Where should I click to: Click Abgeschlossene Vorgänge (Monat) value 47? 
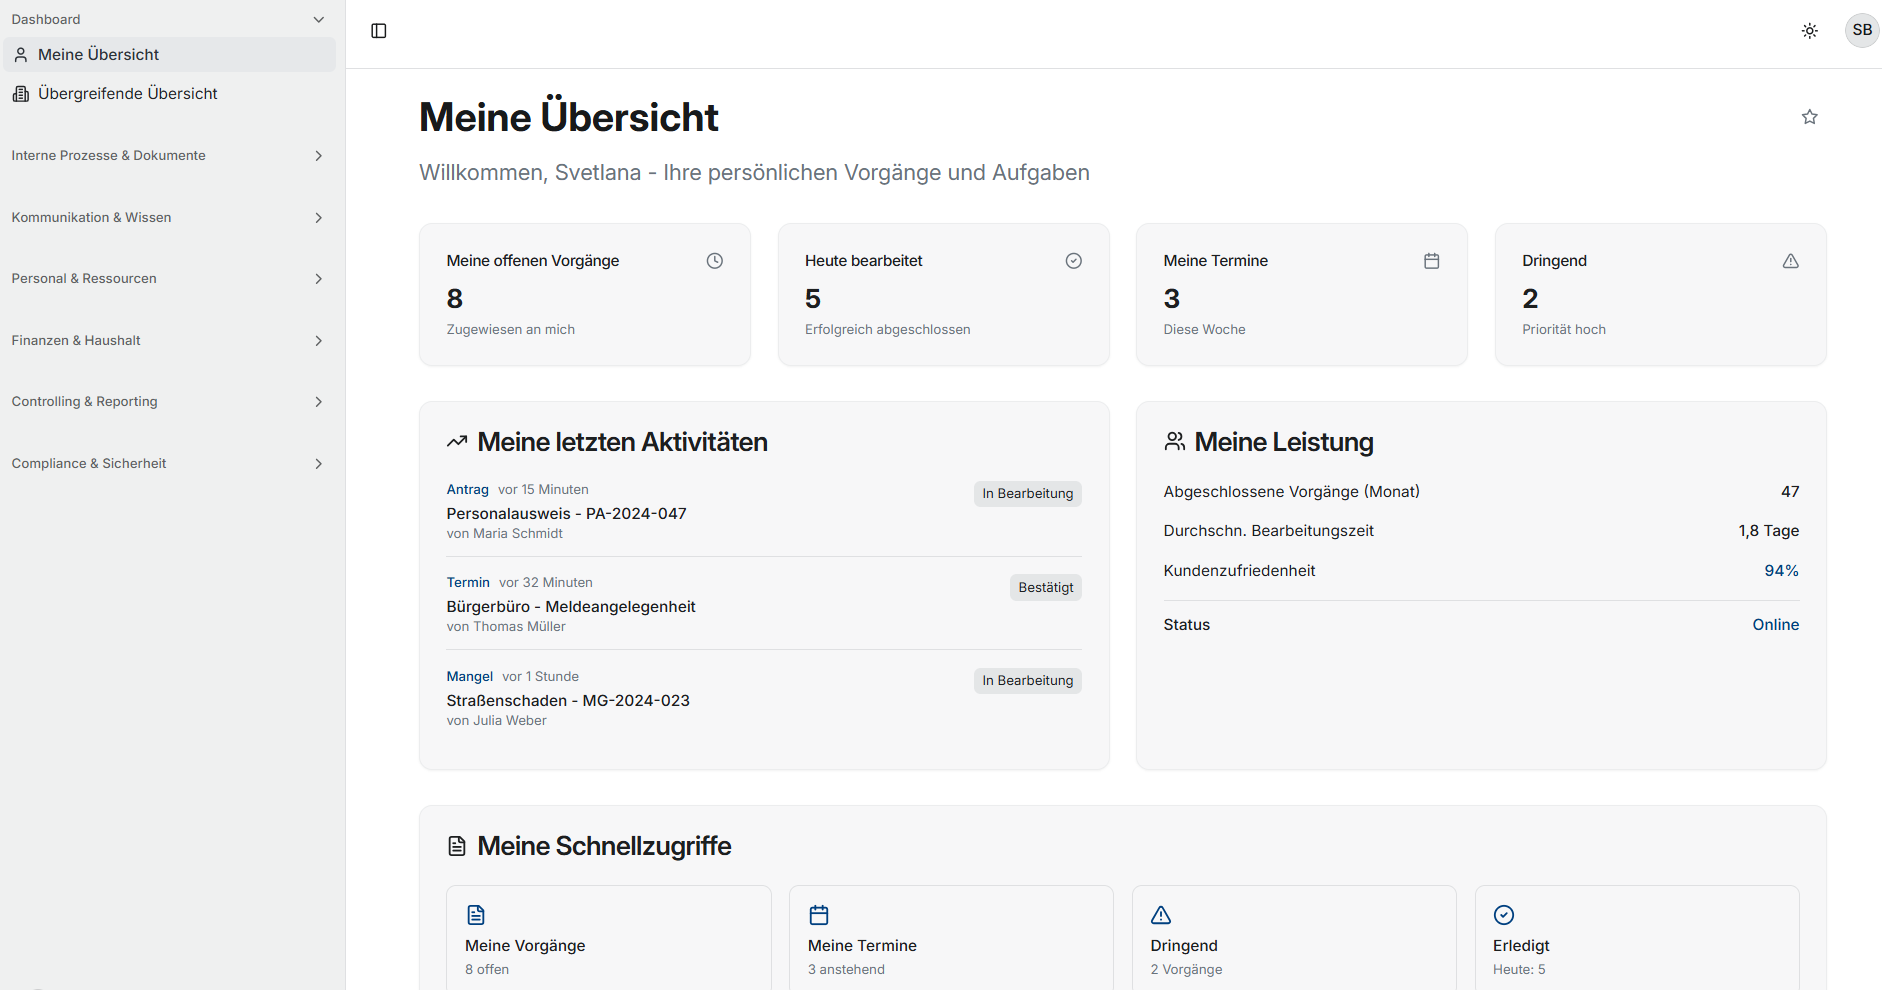coord(1790,492)
